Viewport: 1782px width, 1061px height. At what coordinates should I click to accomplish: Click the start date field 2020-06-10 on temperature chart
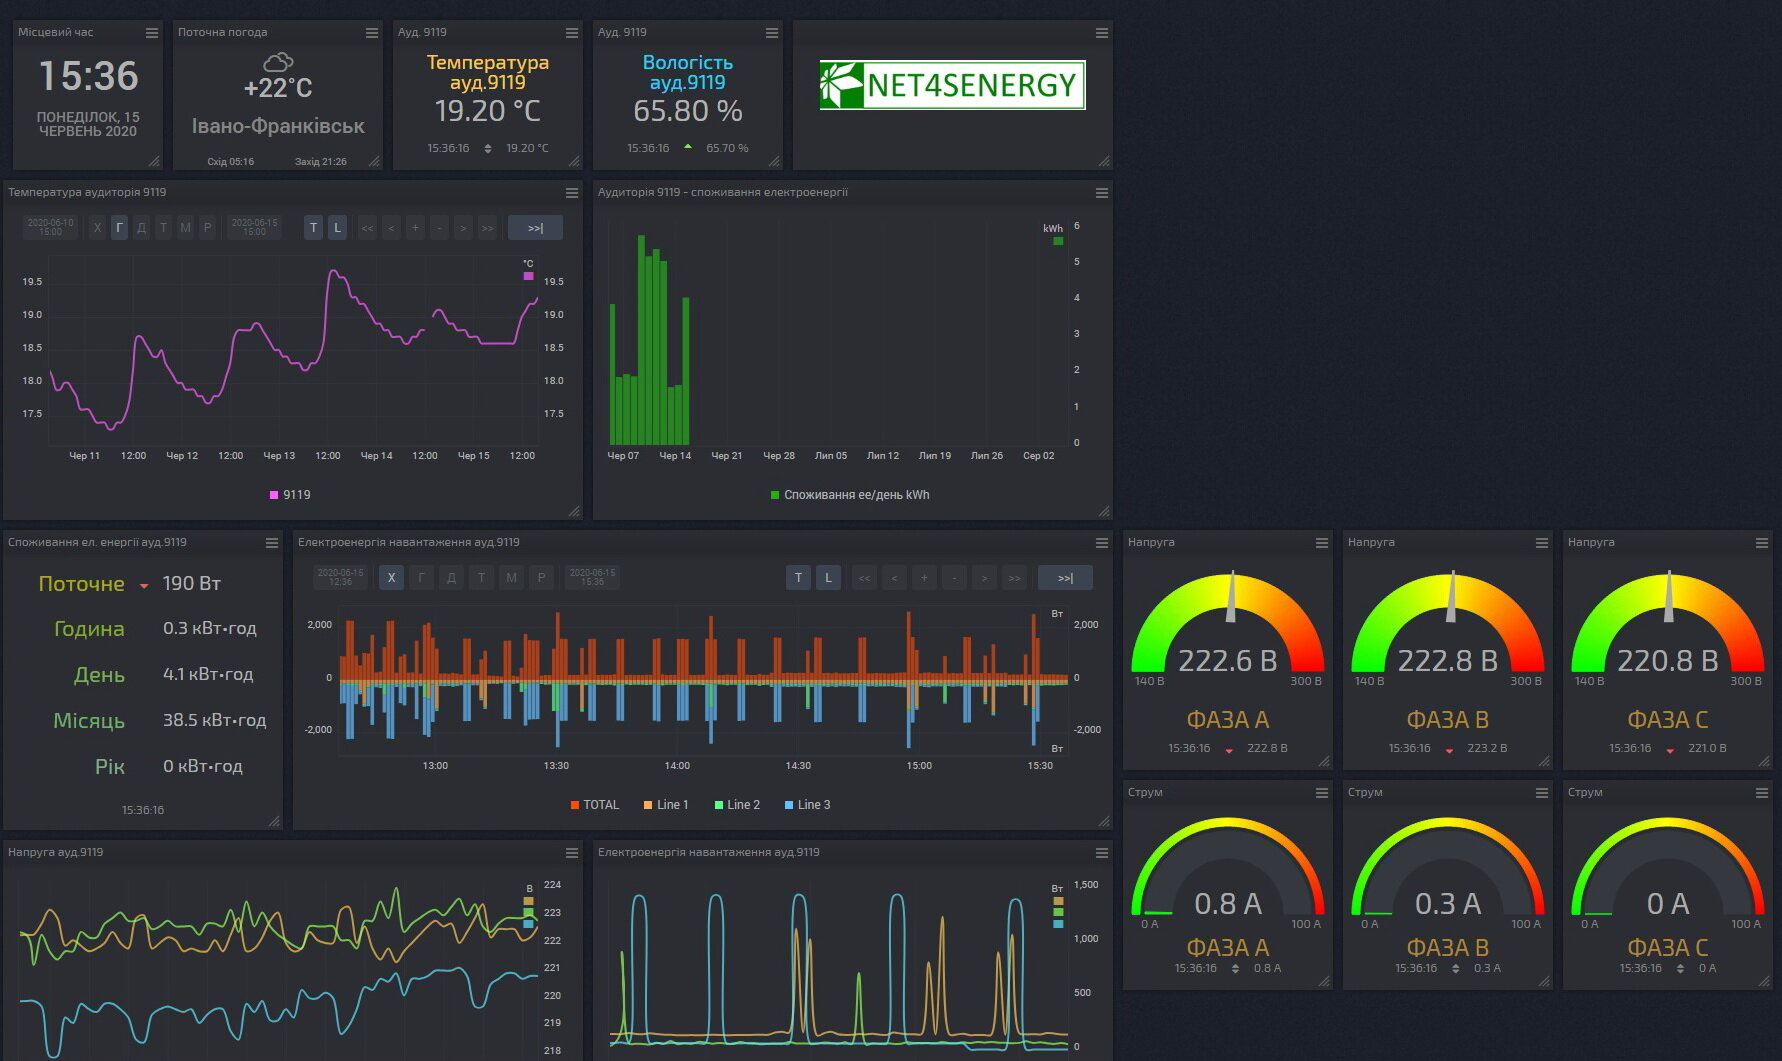(50, 228)
